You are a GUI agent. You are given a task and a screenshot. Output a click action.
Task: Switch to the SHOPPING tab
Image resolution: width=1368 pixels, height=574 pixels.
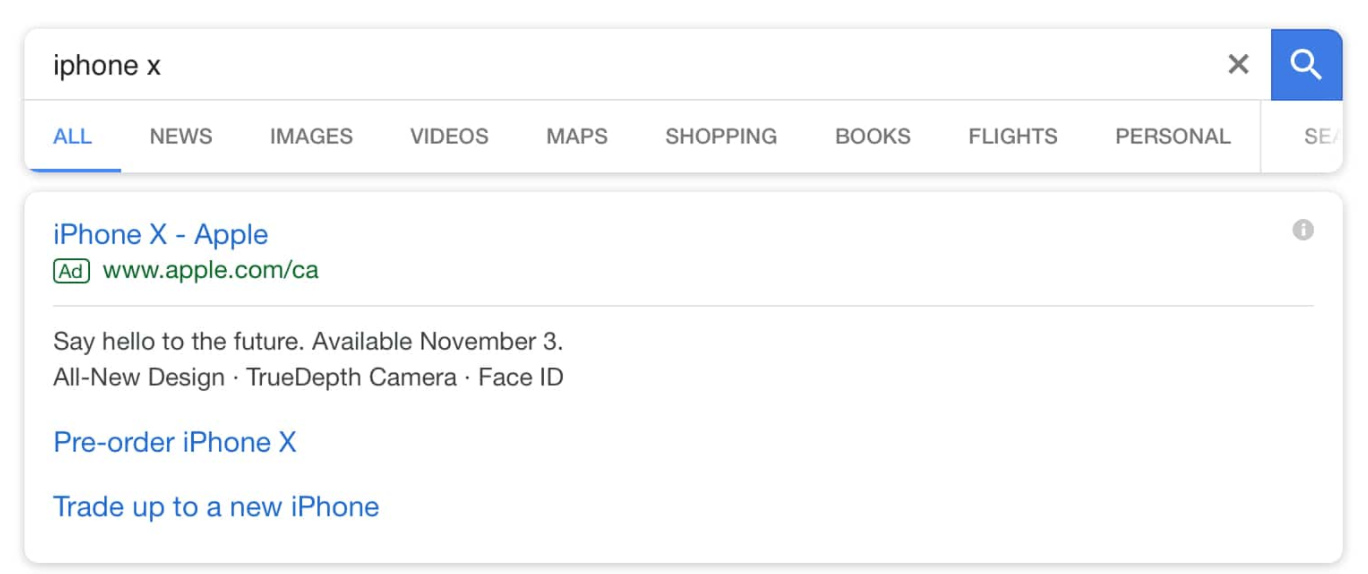pyautogui.click(x=721, y=136)
